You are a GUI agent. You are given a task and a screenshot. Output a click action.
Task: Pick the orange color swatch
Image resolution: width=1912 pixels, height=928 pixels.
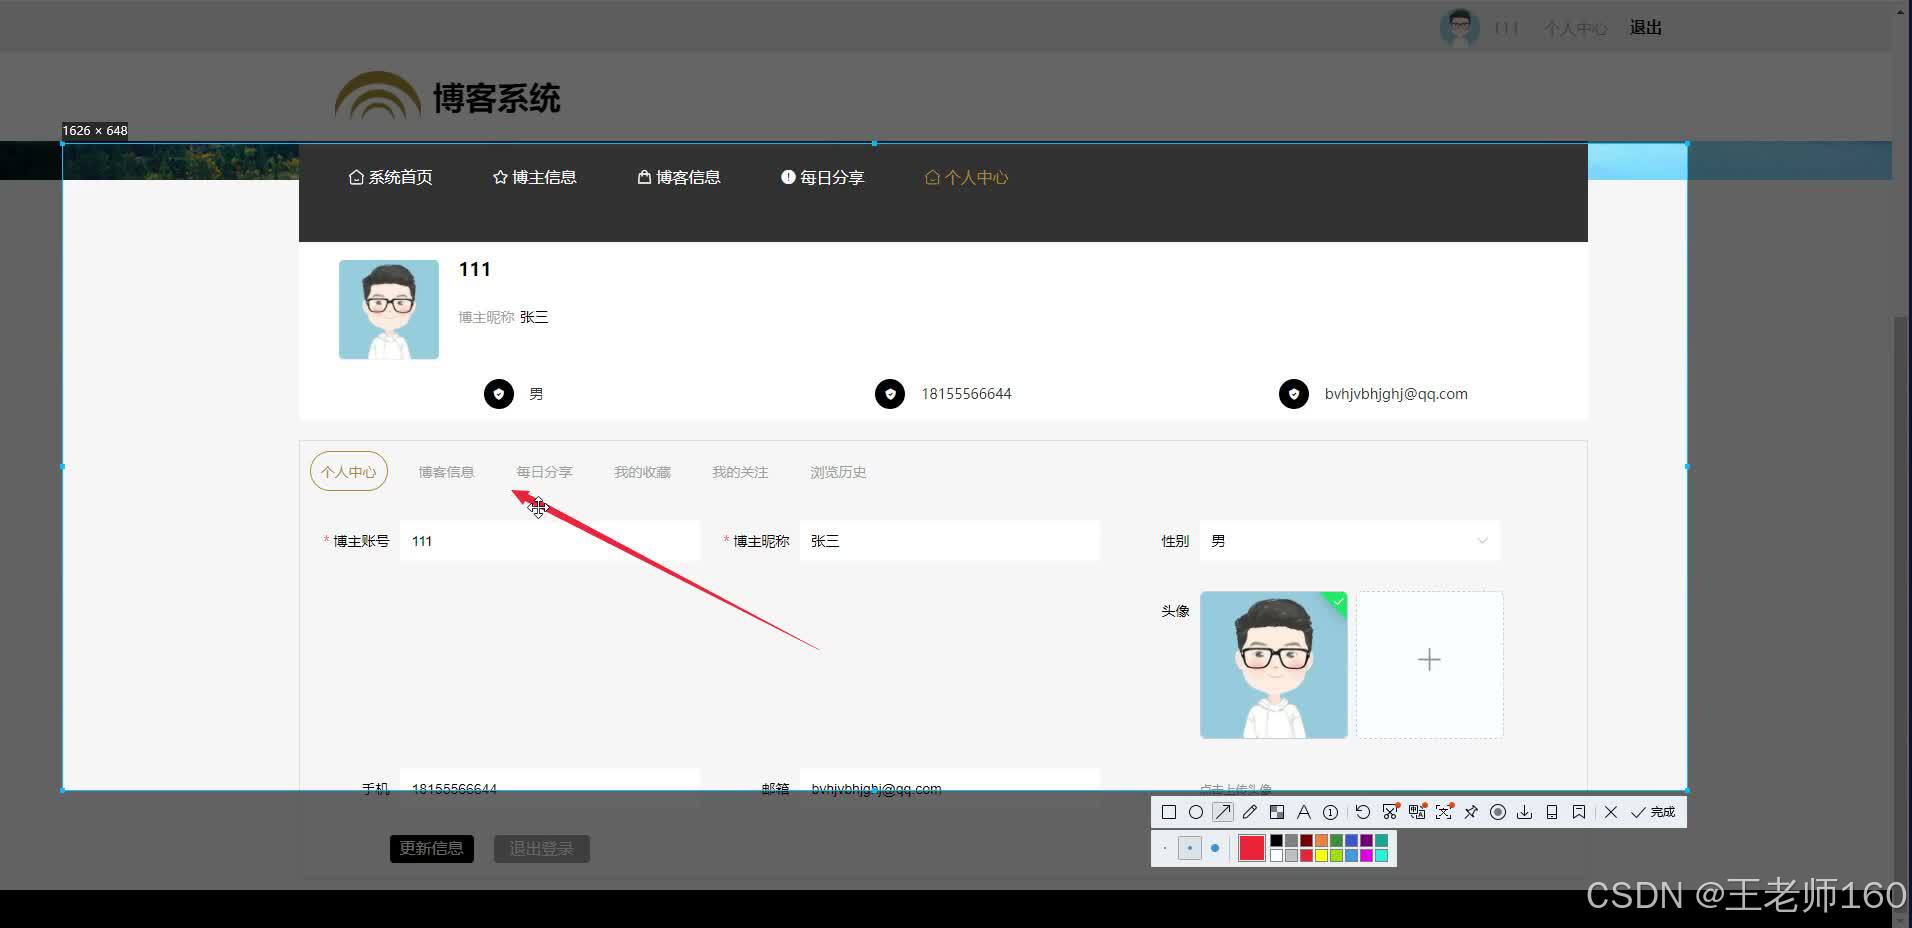tap(1322, 841)
